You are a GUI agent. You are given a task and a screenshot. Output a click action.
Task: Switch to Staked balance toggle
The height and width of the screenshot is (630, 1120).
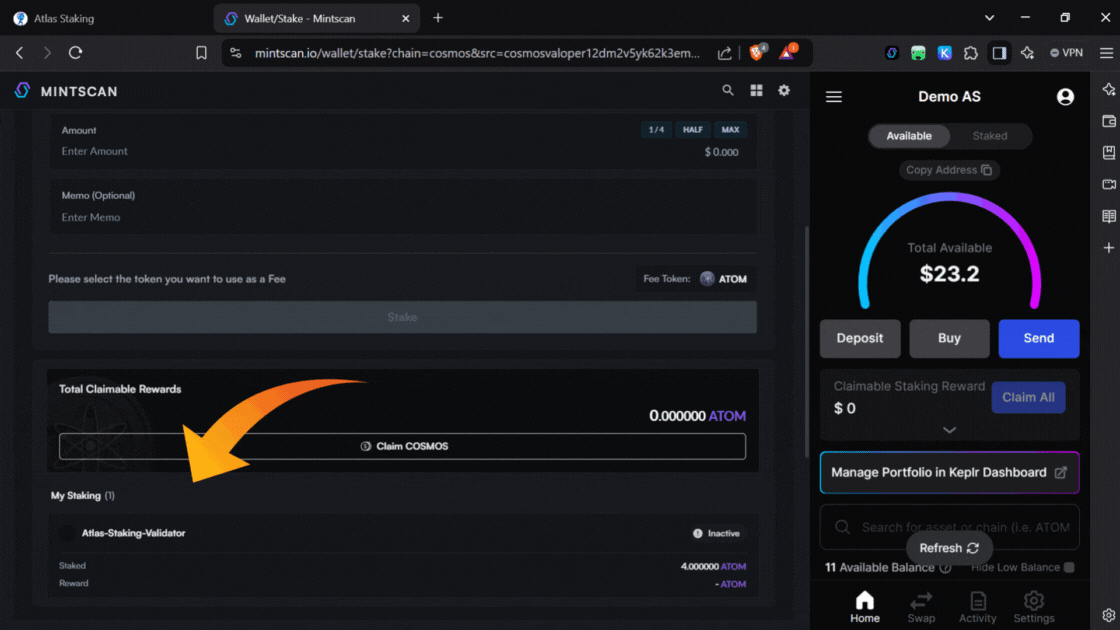[989, 136]
